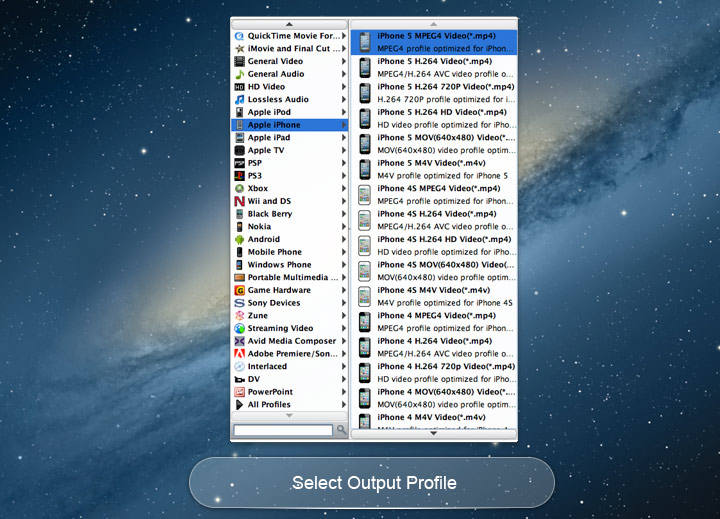Click the Lossless Audio blue note icon
This screenshot has height=519, width=720.
click(x=239, y=99)
